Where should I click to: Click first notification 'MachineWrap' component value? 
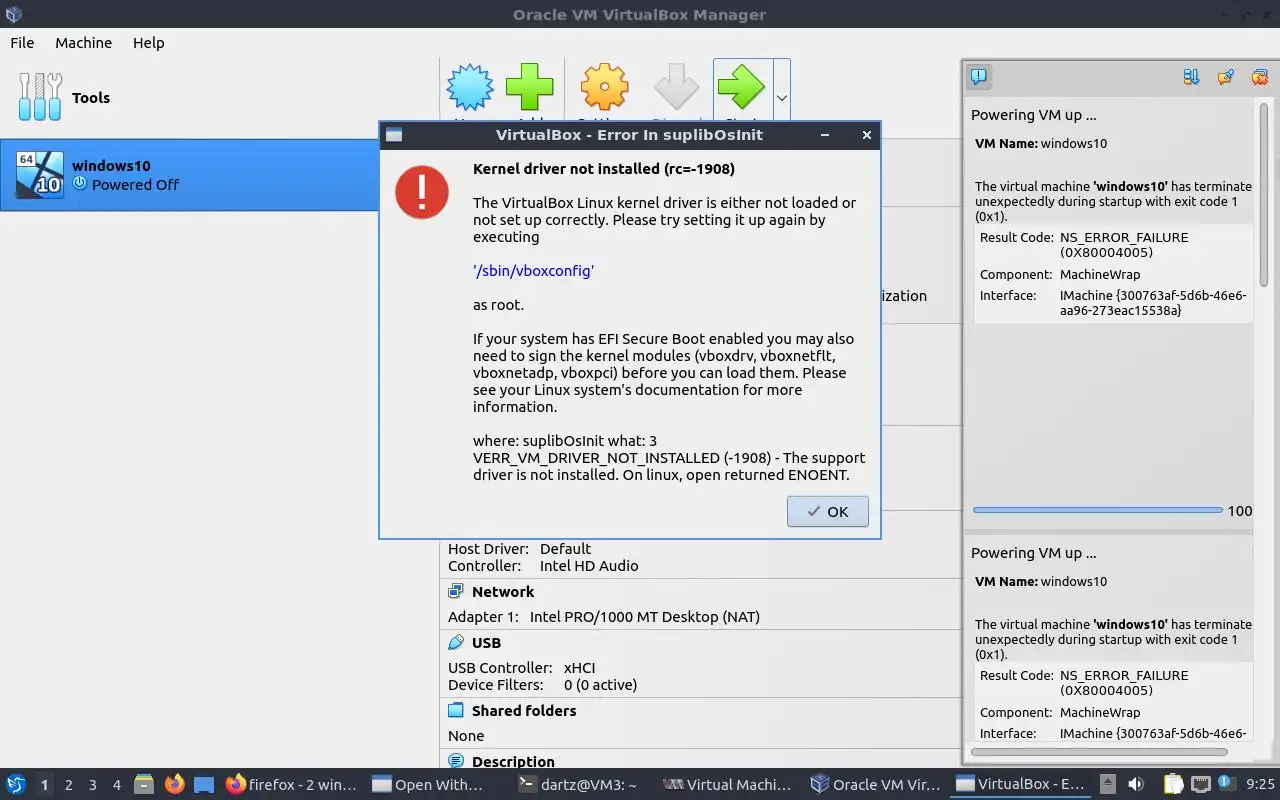[1100, 274]
